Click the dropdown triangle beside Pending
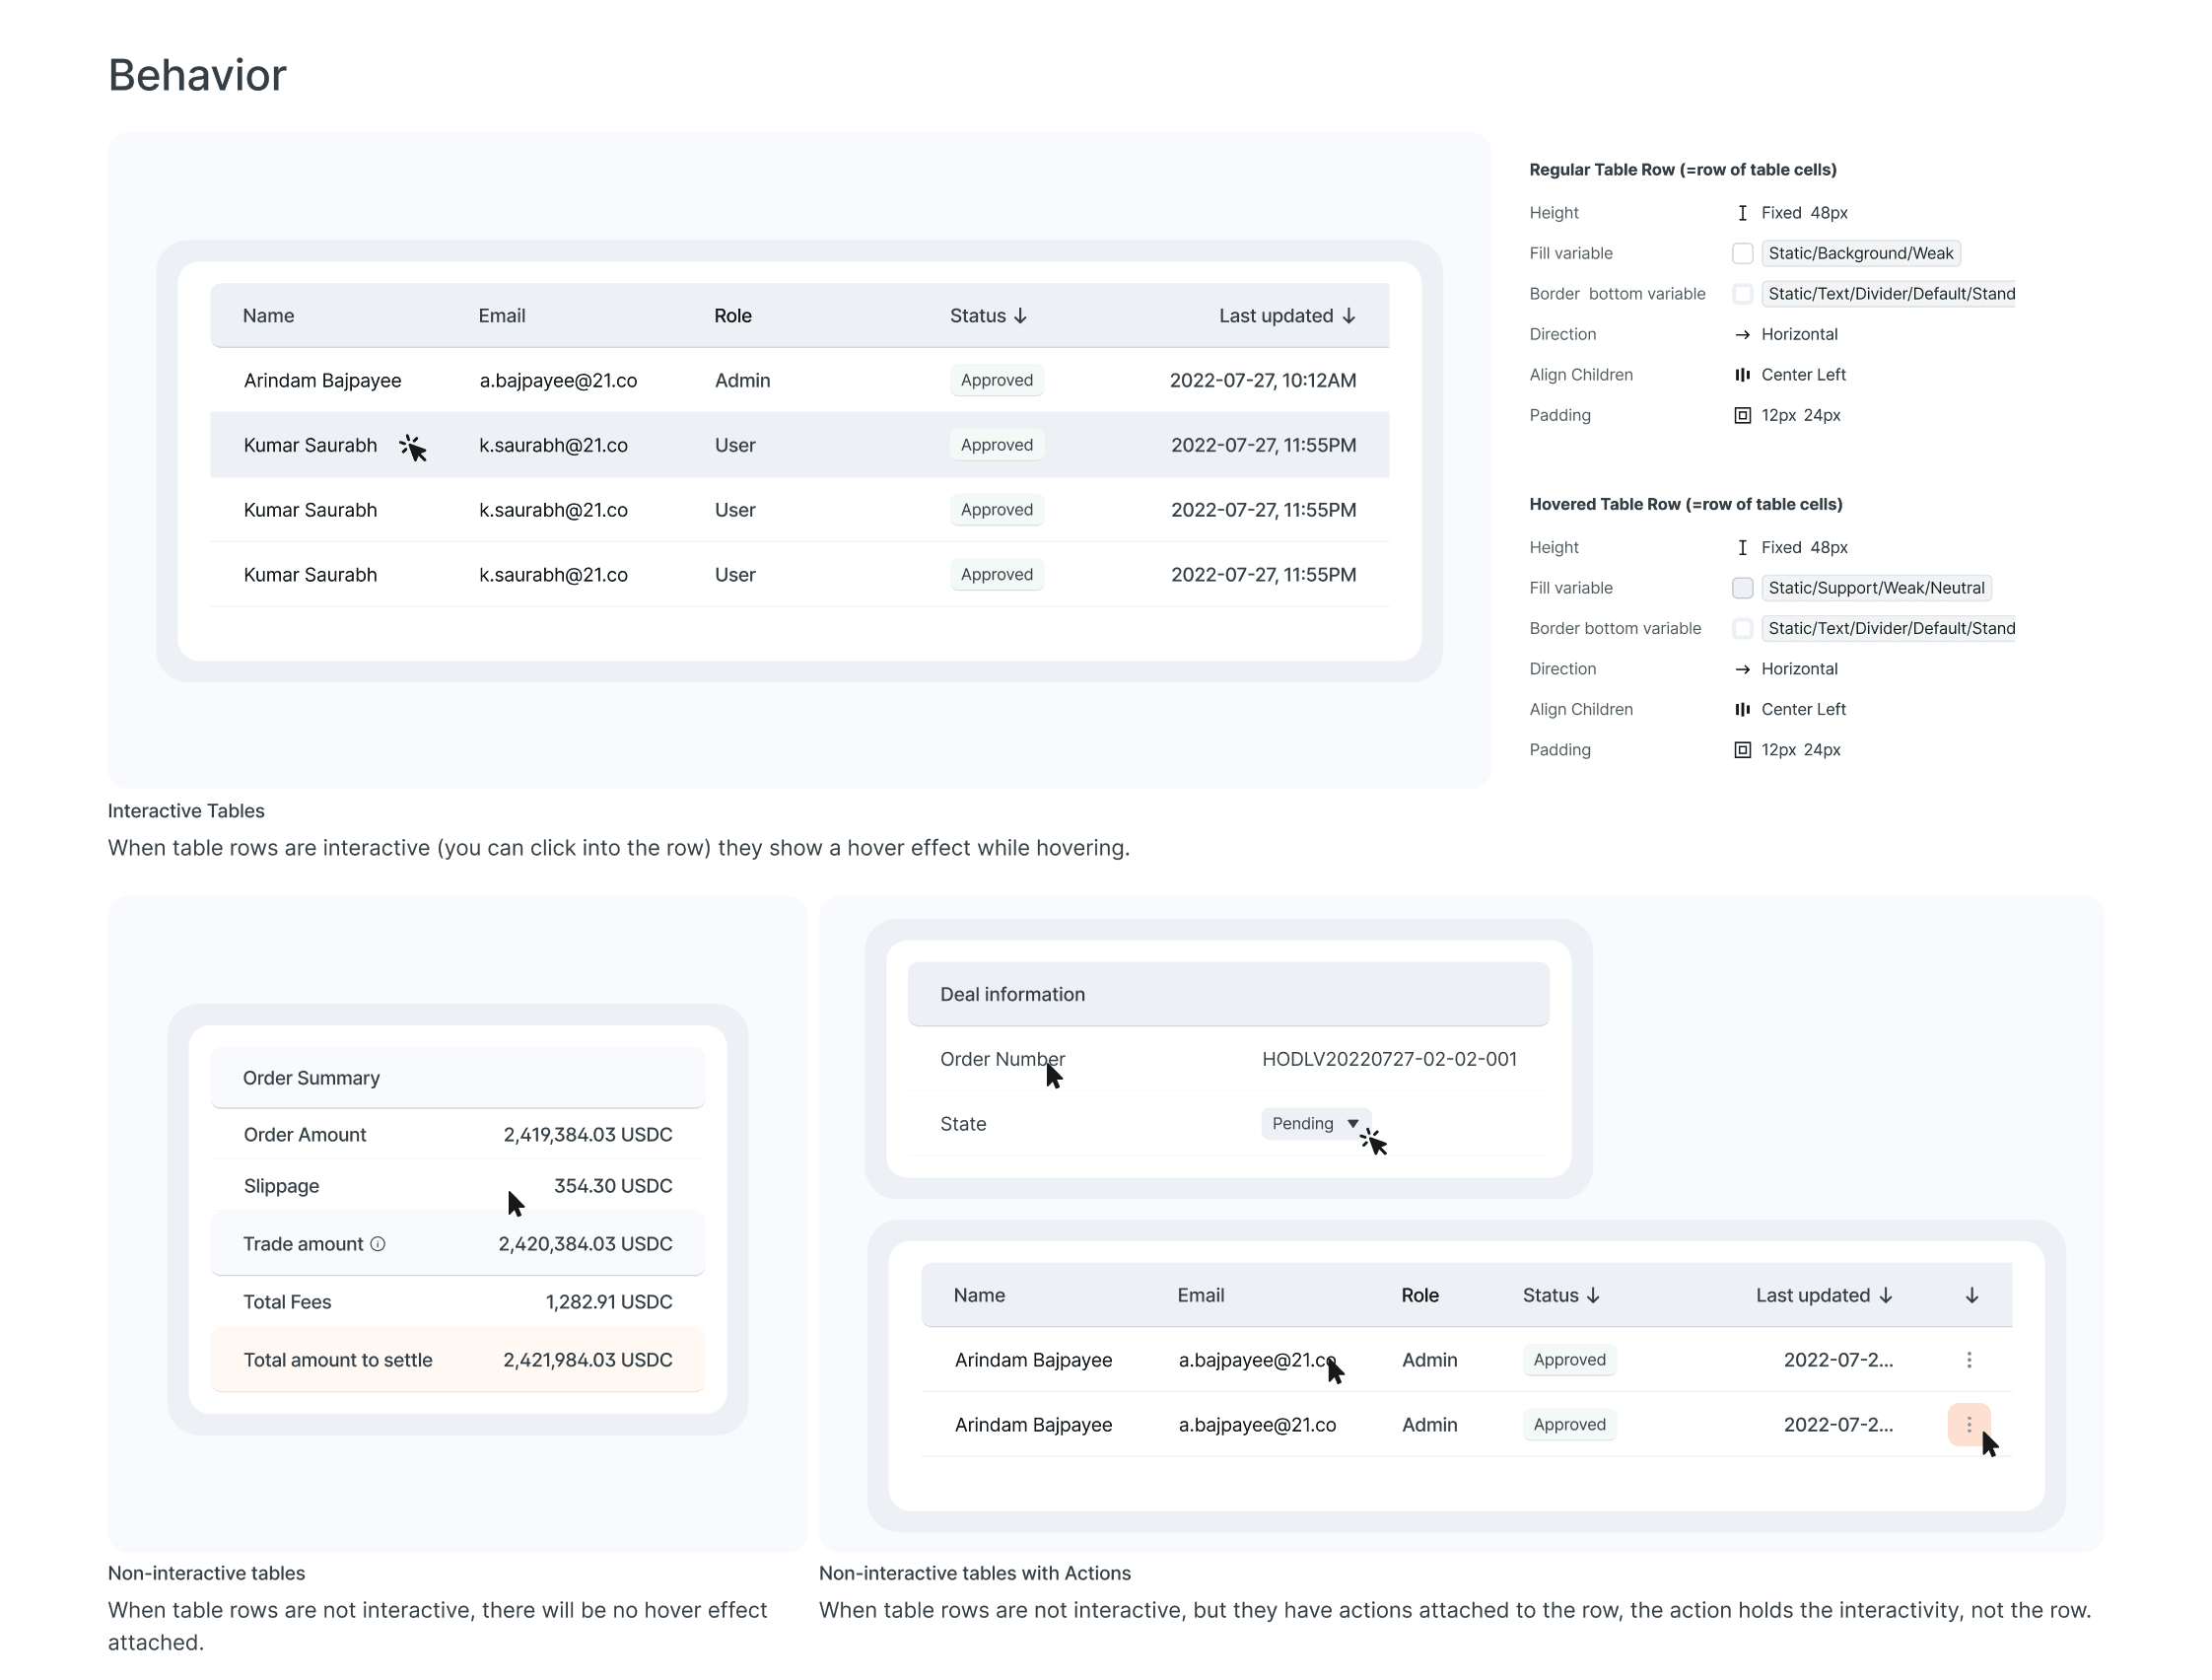 pyautogui.click(x=1353, y=1124)
